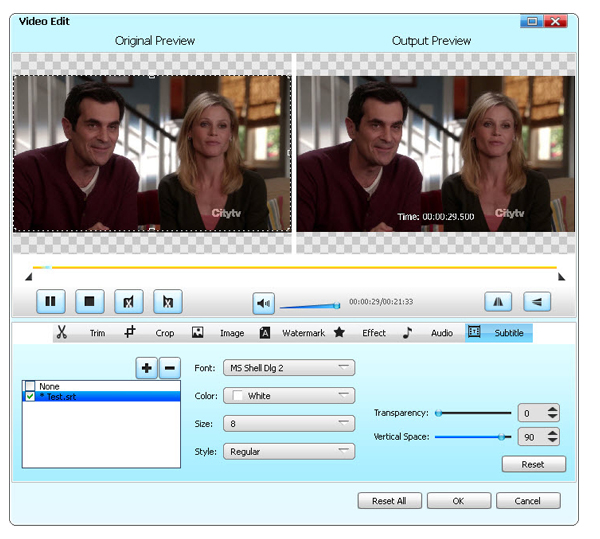Screen dimensions: 600x539
Task: Open the Font dropdown MS Shell Dlg 2
Action: [289, 368]
